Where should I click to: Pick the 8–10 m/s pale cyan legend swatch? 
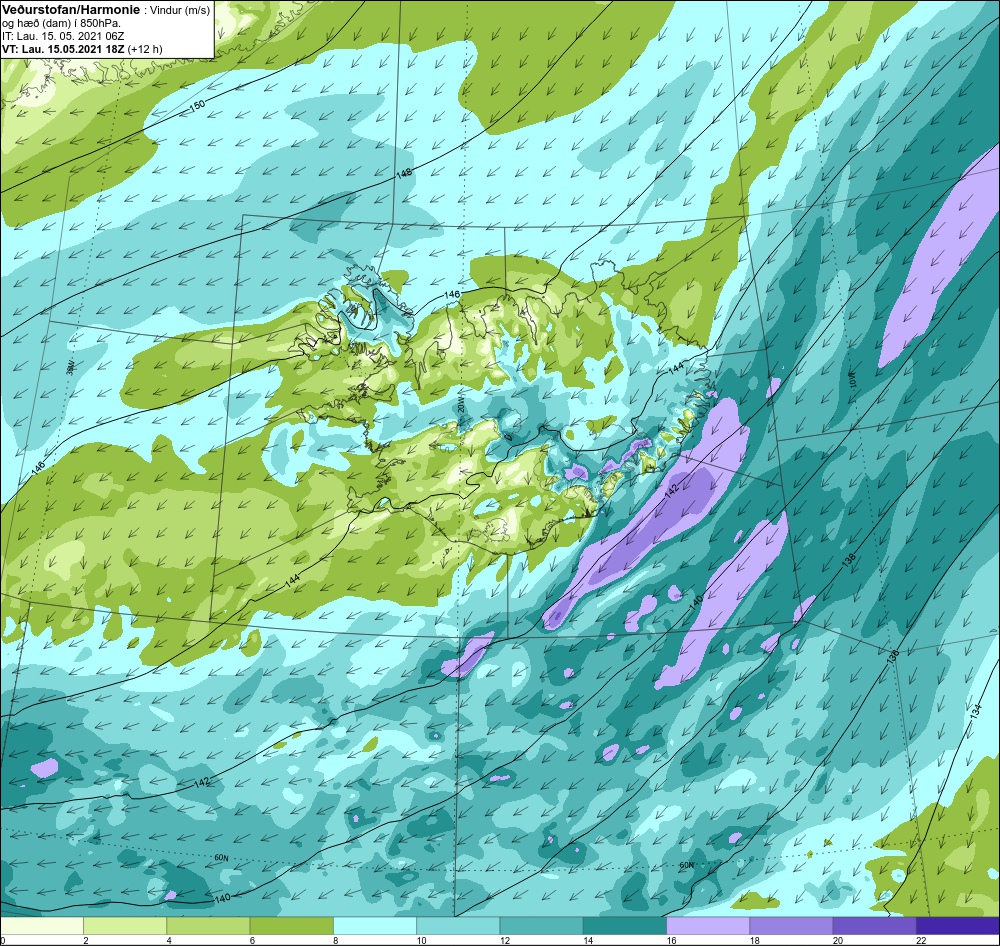[375, 924]
